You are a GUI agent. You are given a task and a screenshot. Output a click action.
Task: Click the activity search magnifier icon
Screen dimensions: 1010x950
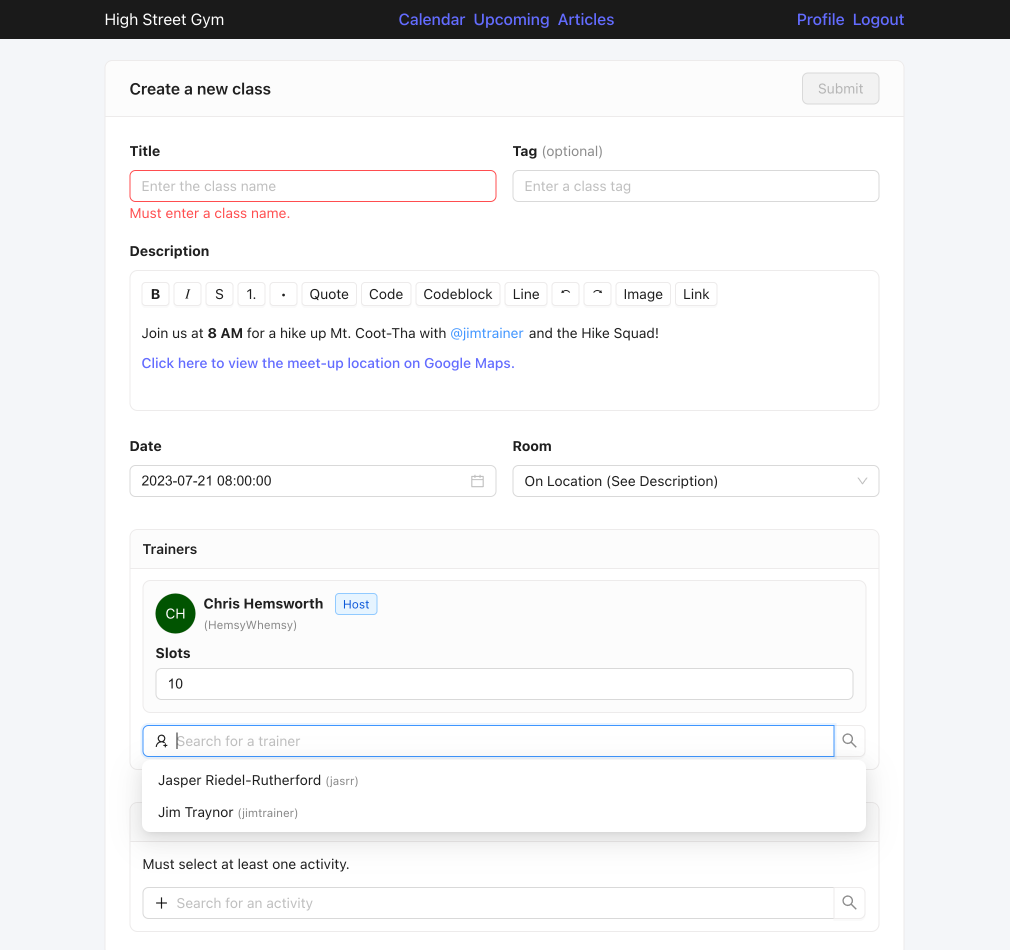[x=849, y=903]
